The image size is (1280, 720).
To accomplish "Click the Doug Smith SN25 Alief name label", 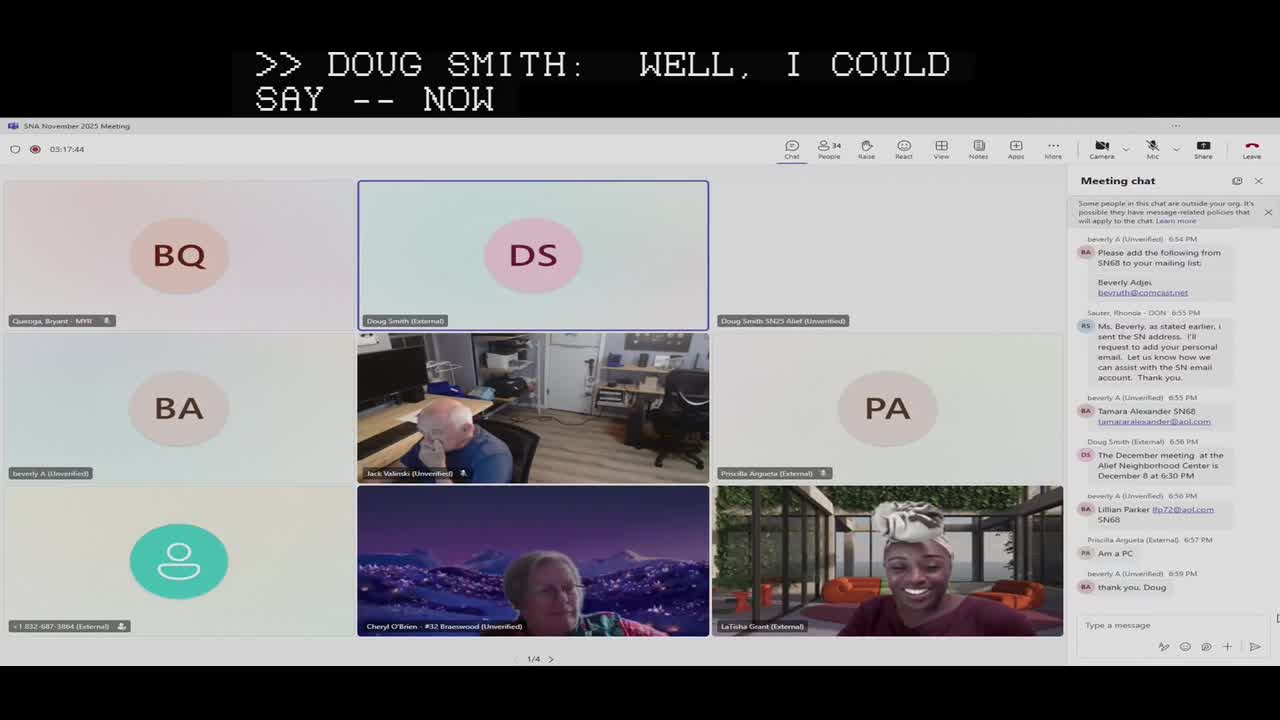I will coord(783,321).
